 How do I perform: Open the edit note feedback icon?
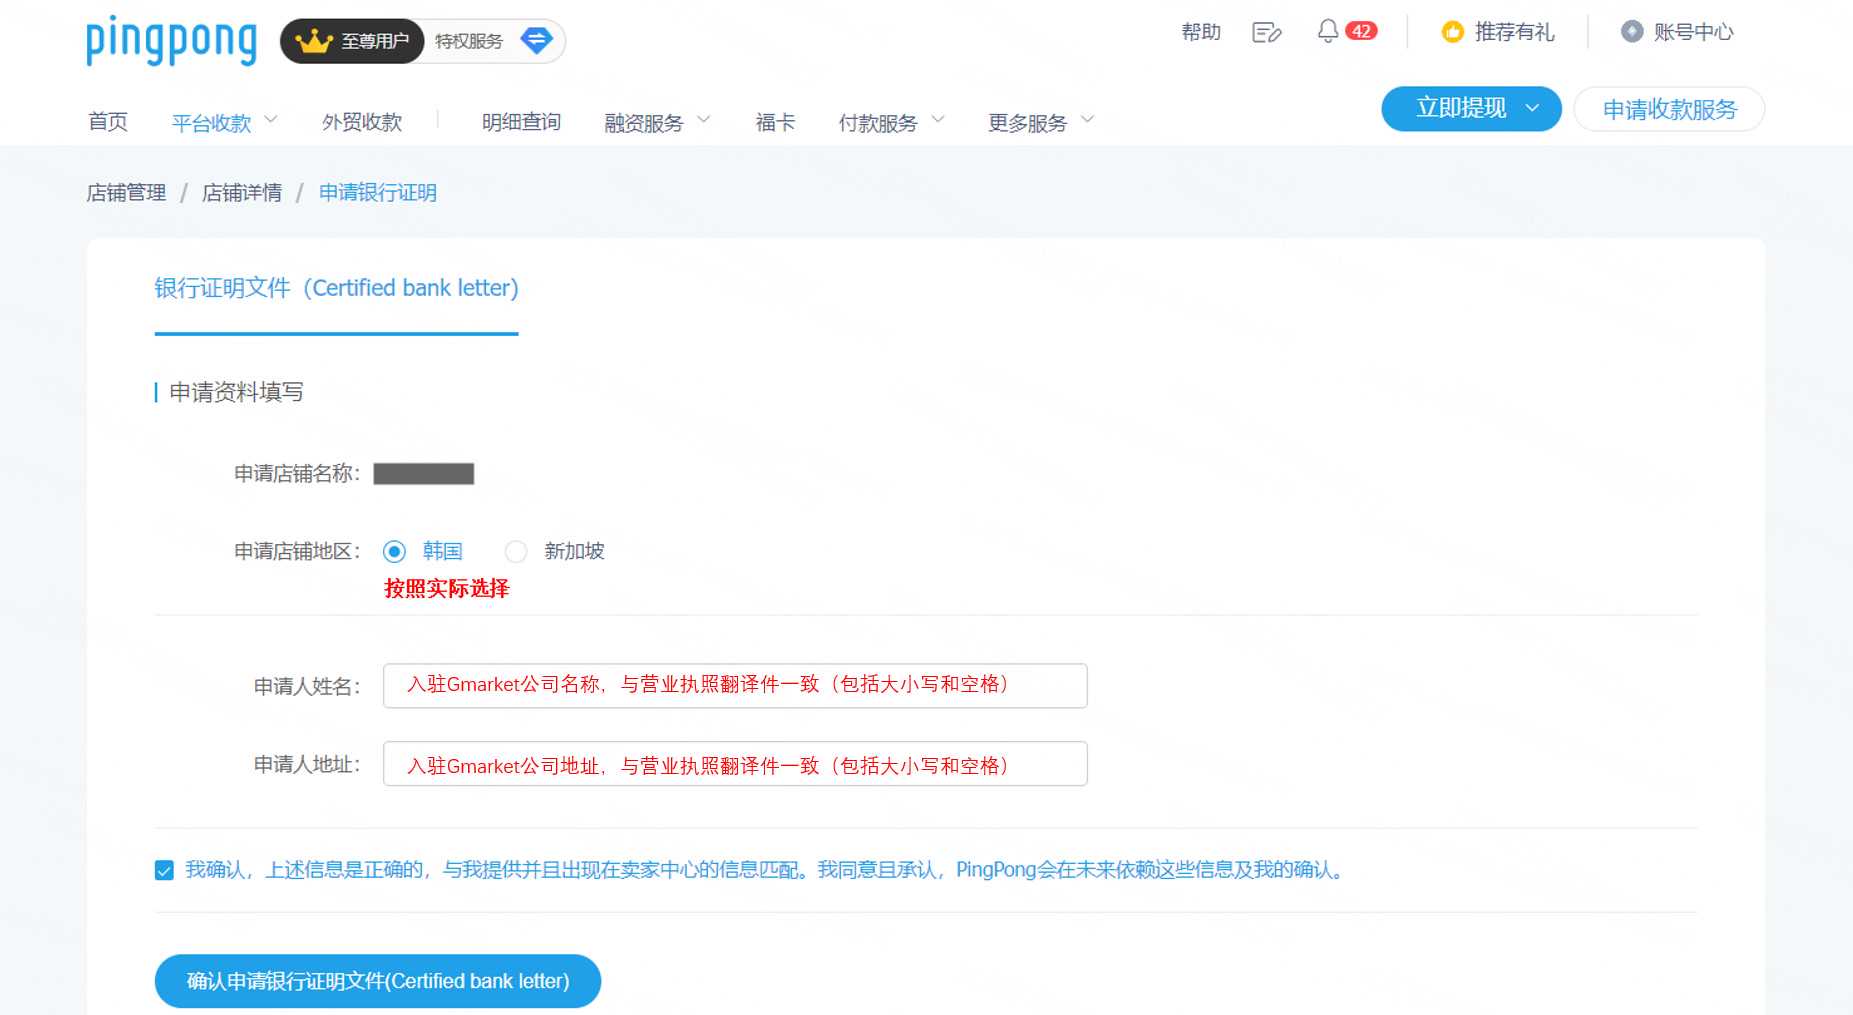click(x=1266, y=33)
